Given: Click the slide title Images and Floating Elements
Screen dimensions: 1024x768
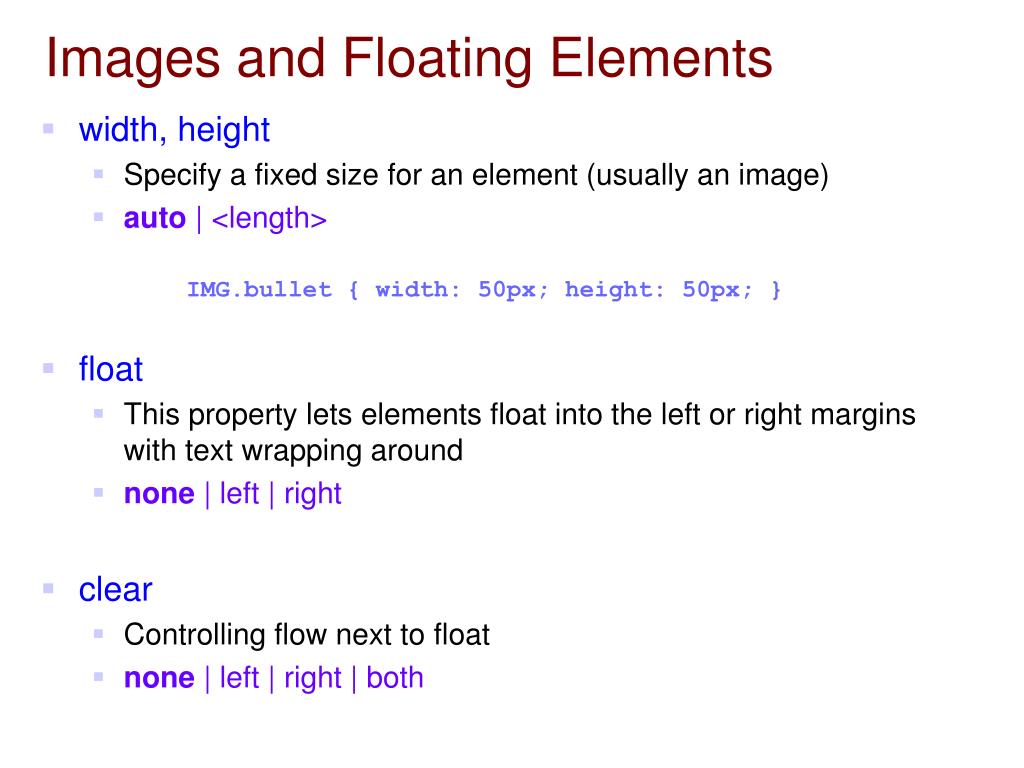Looking at the screenshot, I should [409, 60].
